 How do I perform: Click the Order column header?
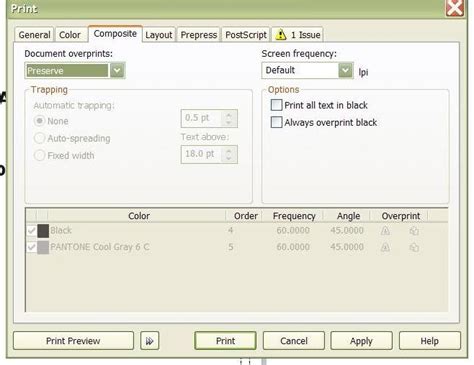pyautogui.click(x=245, y=216)
